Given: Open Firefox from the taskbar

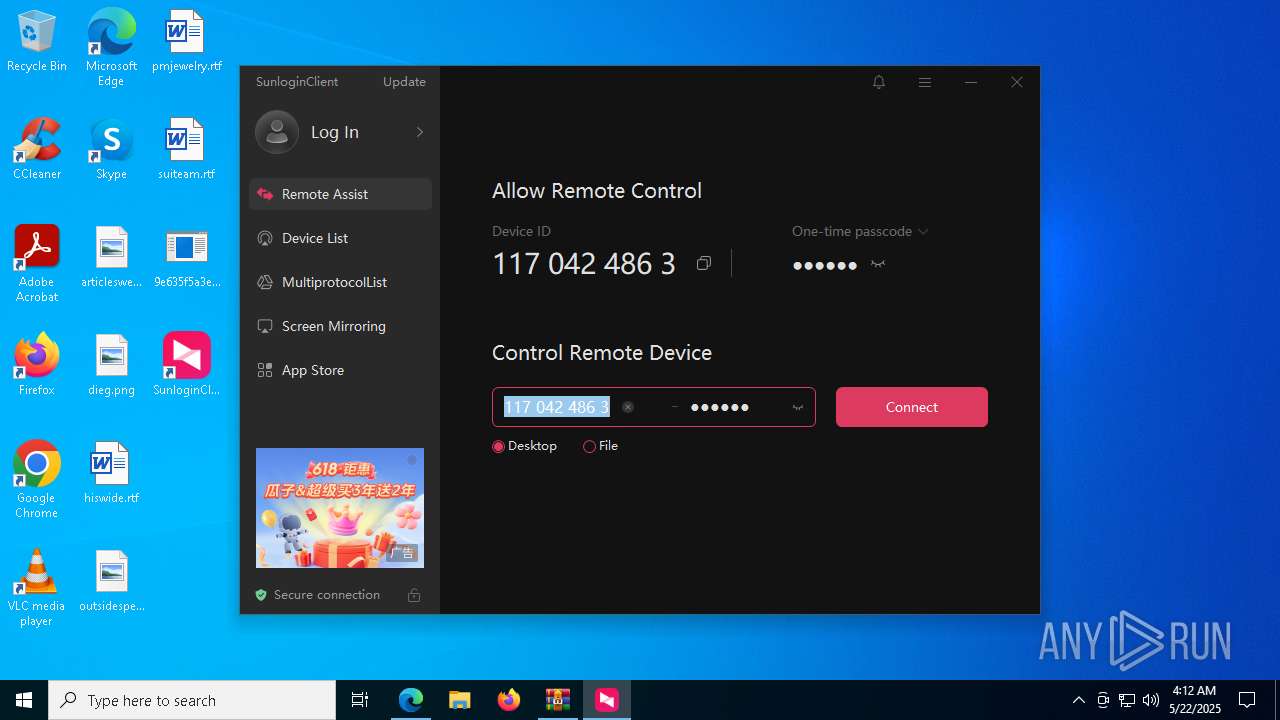Looking at the screenshot, I should pyautogui.click(x=509, y=700).
